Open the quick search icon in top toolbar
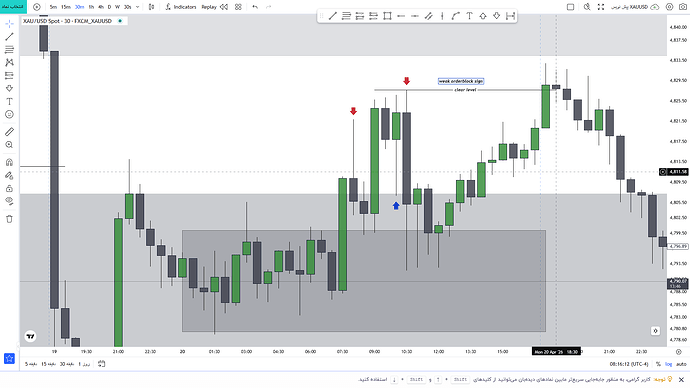This screenshot has width=690, height=388. pyautogui.click(x=587, y=7)
